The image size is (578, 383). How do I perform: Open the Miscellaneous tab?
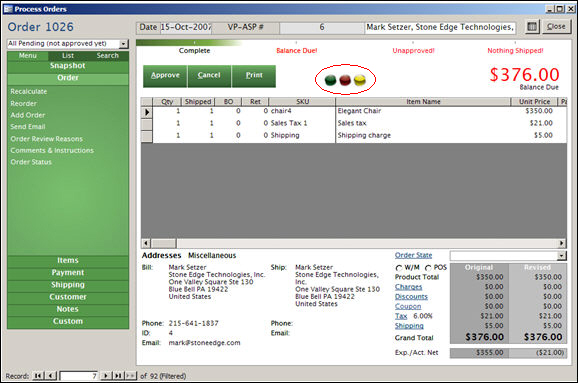[212, 255]
